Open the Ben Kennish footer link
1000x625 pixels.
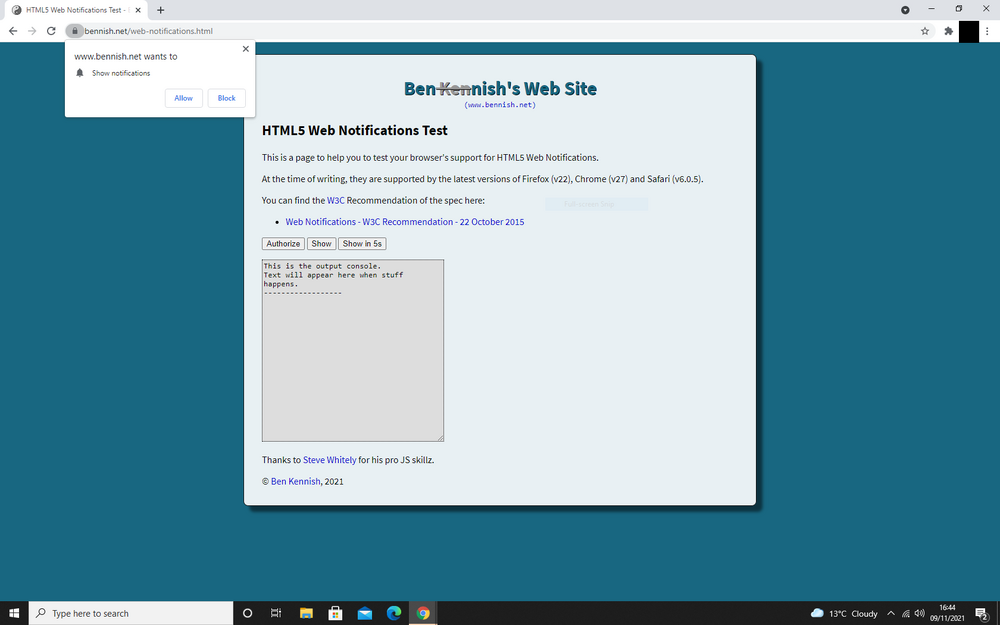point(295,482)
